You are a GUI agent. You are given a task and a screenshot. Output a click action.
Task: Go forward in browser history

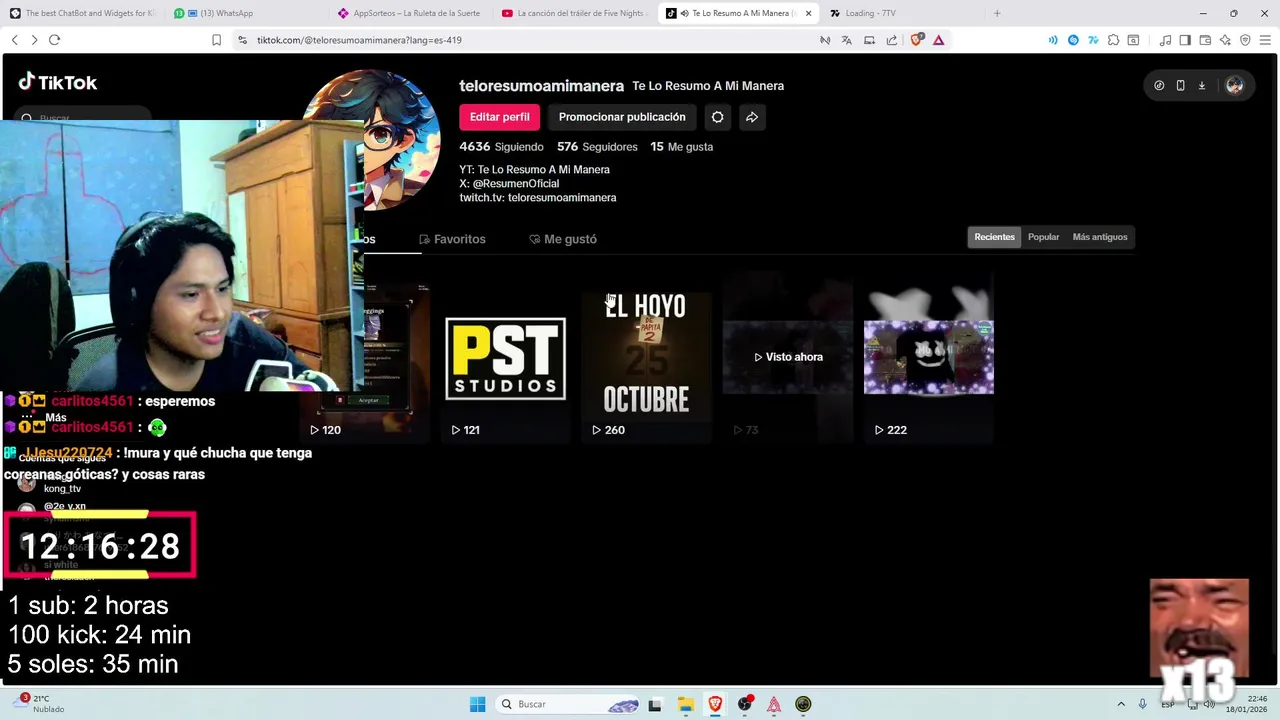pyautogui.click(x=34, y=40)
